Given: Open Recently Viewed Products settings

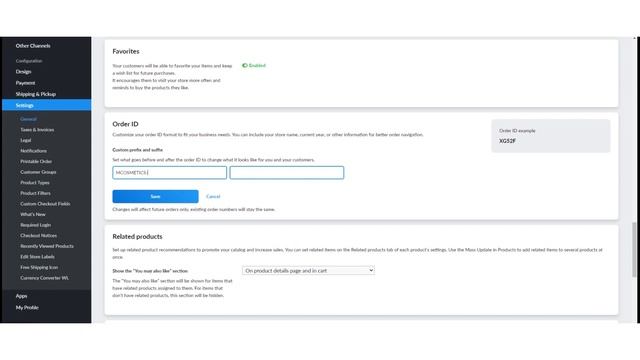Looking at the screenshot, I should coord(47,246).
